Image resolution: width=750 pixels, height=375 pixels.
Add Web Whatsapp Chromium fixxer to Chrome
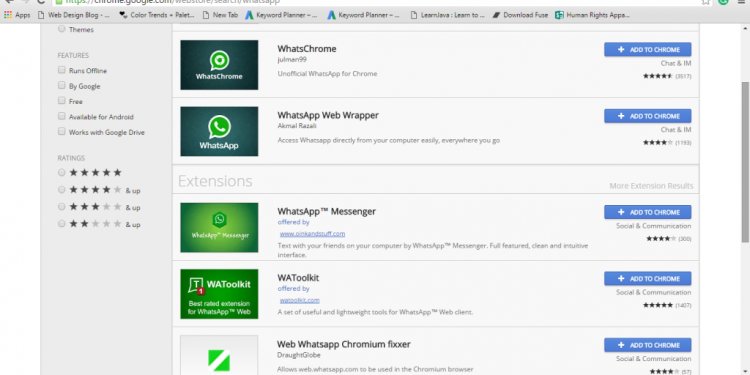point(648,345)
